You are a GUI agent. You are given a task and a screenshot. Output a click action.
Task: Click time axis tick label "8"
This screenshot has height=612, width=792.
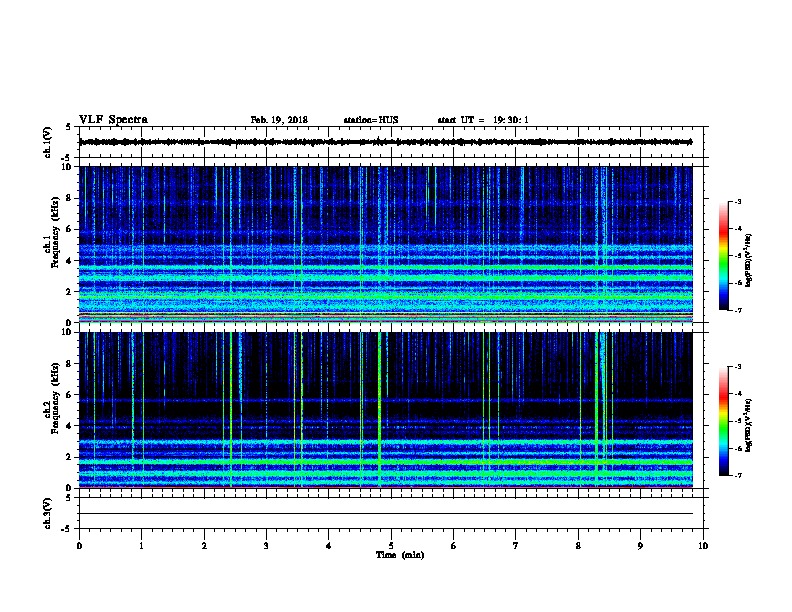click(578, 546)
